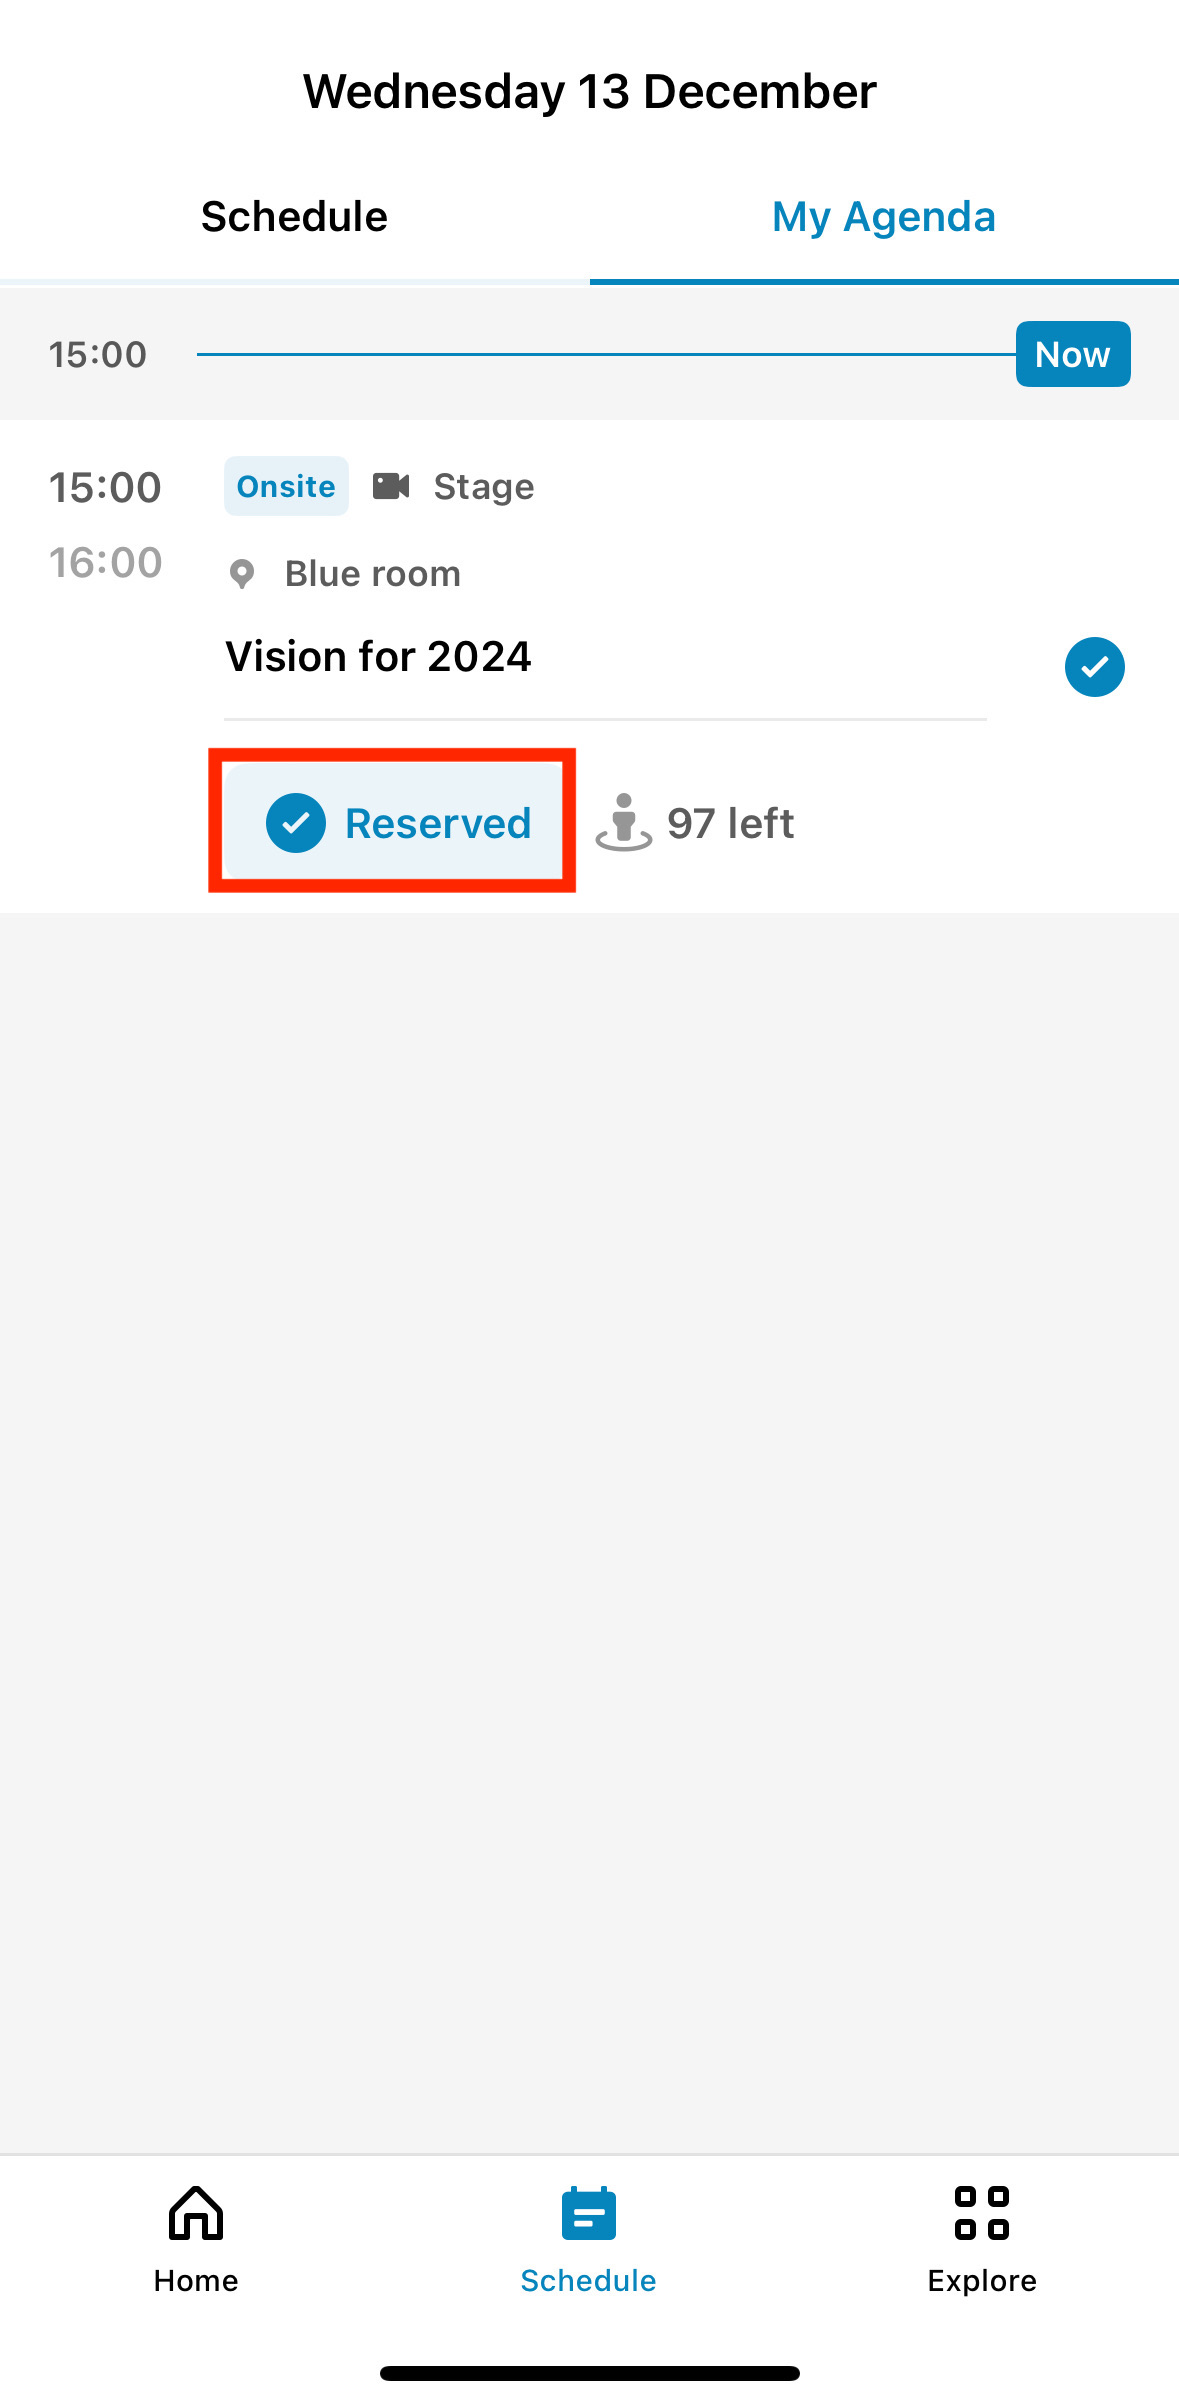Select the Schedule calendar icon in bottom bar
This screenshot has width=1179, height=2405.
point(588,2213)
